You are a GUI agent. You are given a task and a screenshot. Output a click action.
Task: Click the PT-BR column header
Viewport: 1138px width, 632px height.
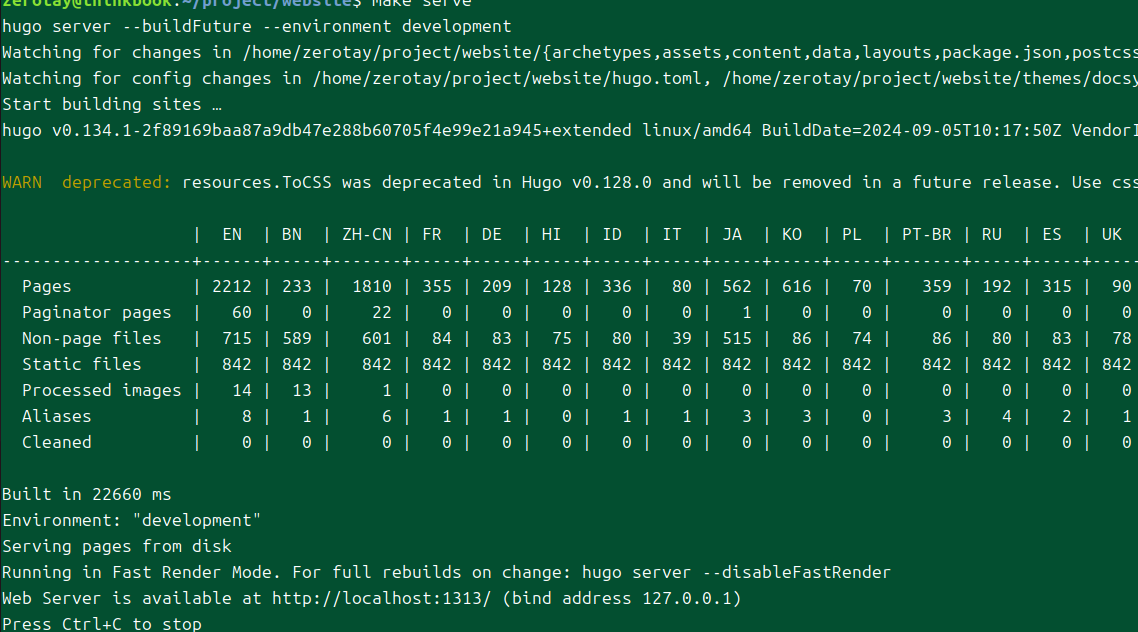[926, 234]
